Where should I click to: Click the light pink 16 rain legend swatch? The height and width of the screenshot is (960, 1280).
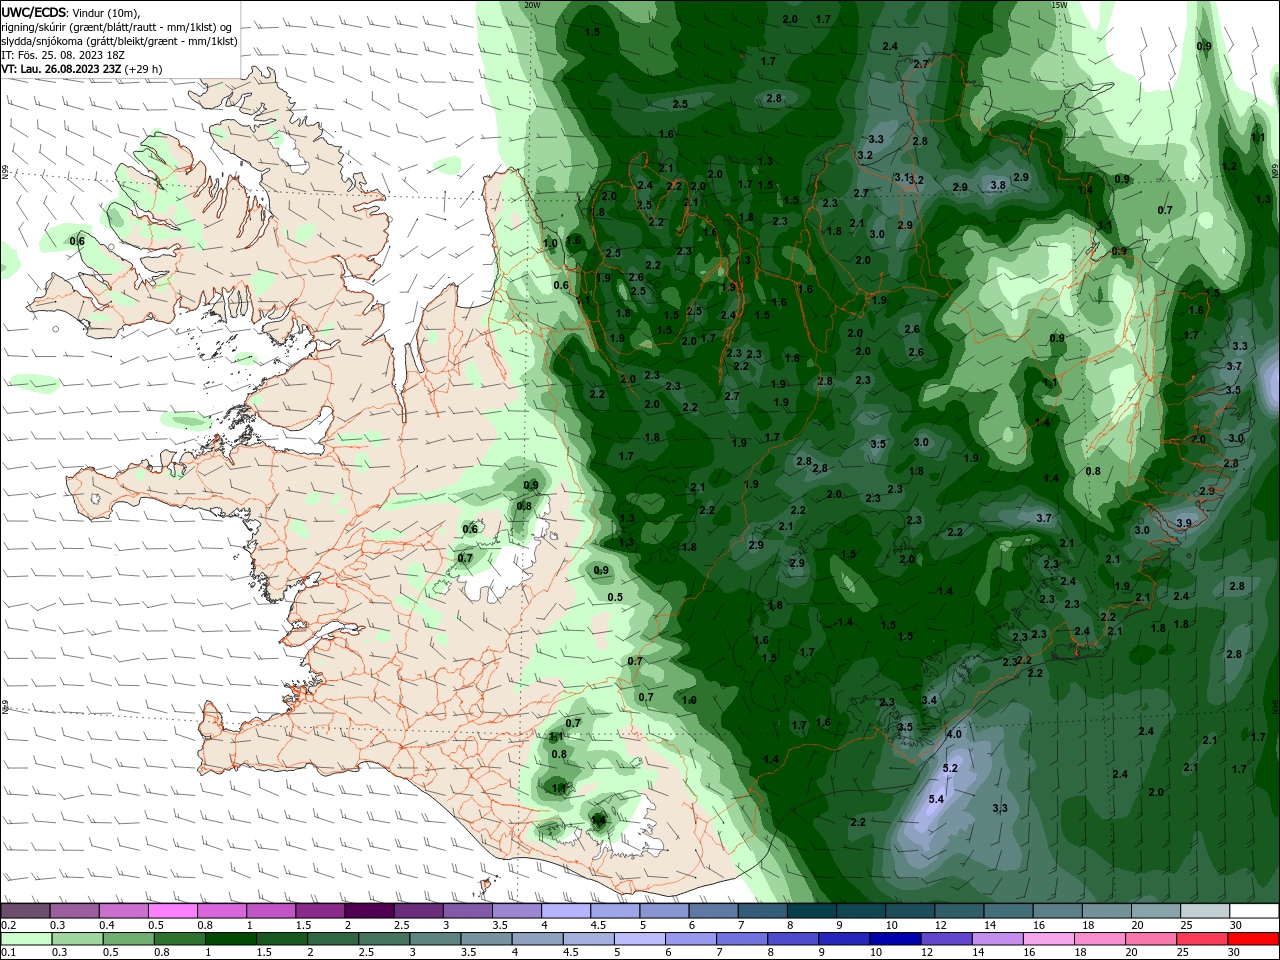pos(1048,939)
